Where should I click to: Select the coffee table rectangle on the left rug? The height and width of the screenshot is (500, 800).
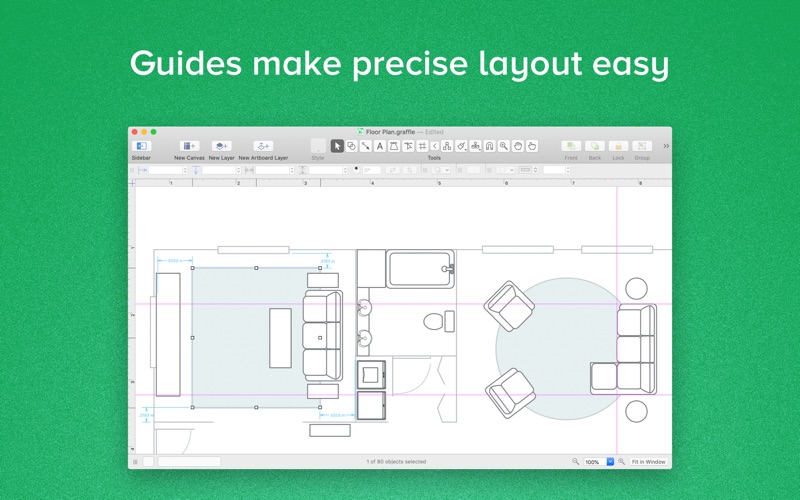[x=280, y=338]
